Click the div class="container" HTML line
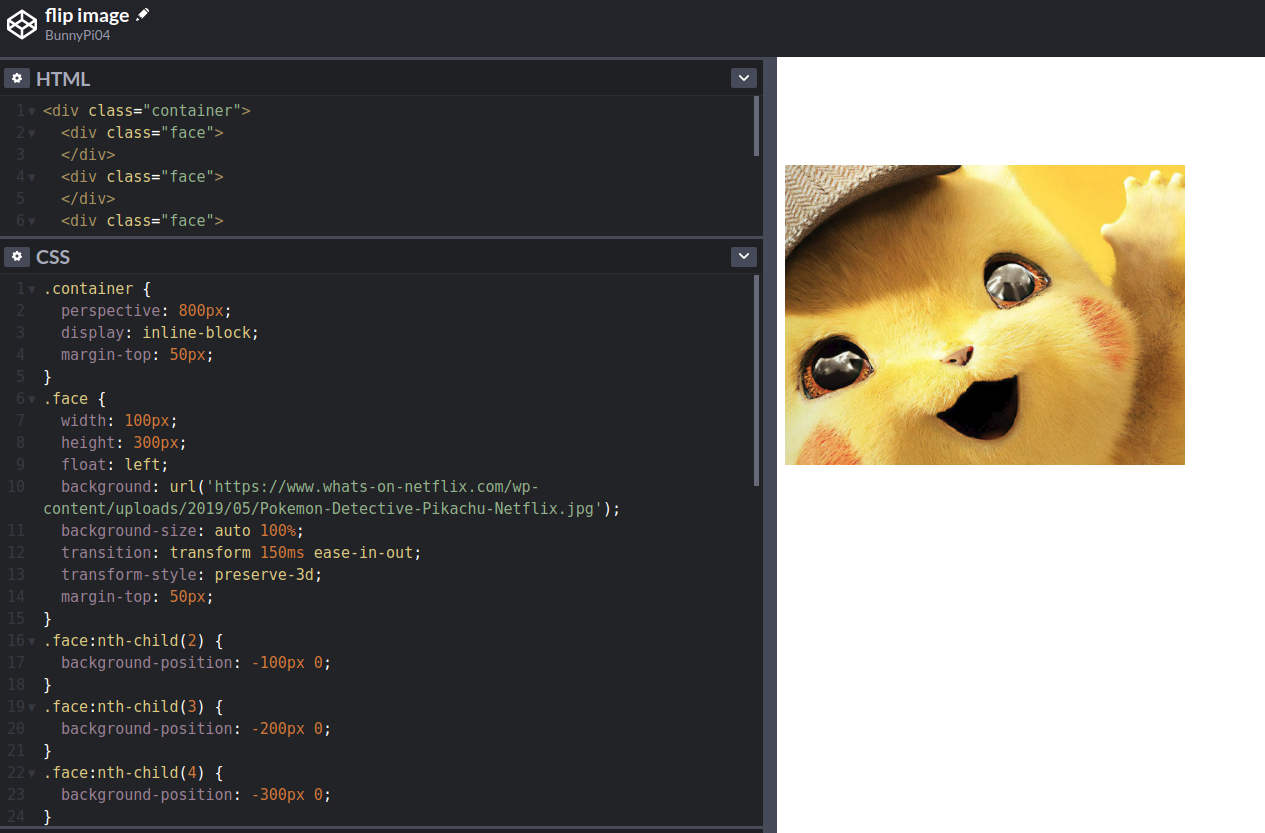 (x=147, y=111)
